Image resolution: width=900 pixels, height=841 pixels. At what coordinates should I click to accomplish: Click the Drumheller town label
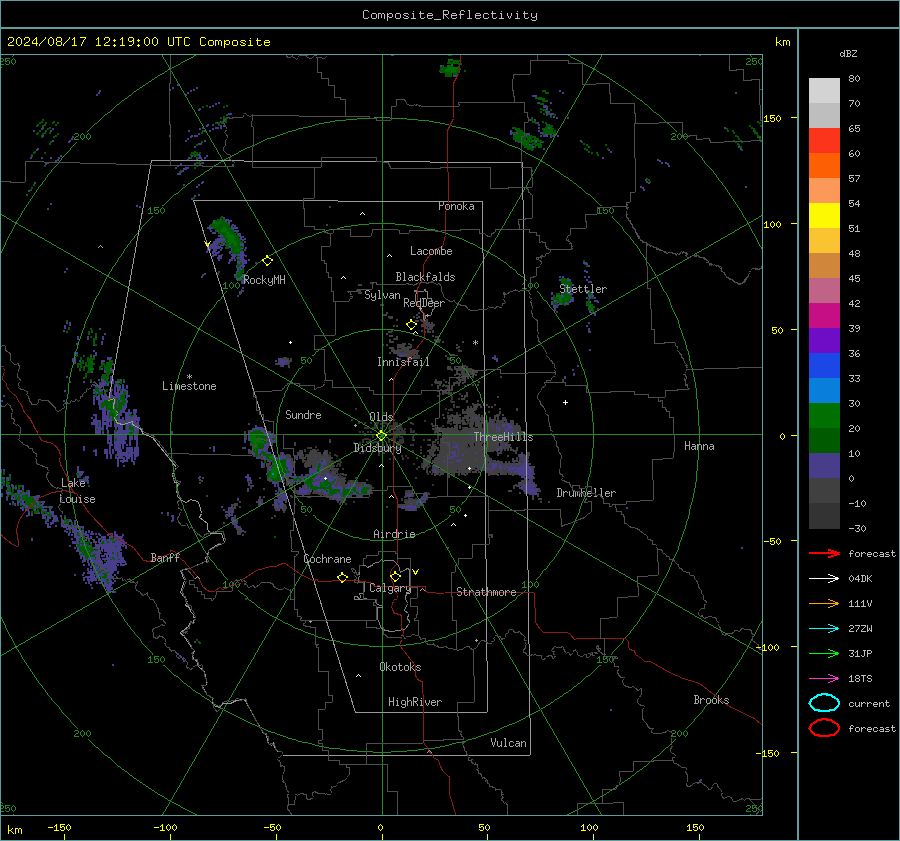pos(586,493)
